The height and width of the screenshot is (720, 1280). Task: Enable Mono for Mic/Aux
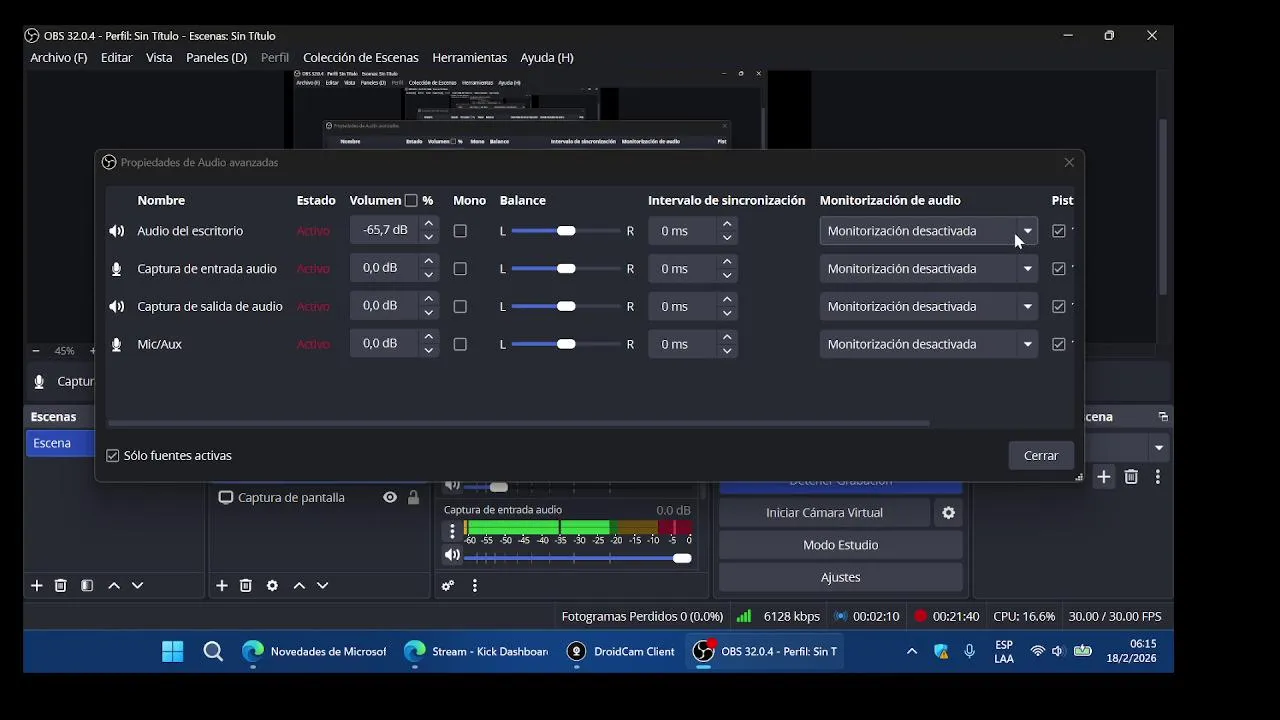pos(460,345)
